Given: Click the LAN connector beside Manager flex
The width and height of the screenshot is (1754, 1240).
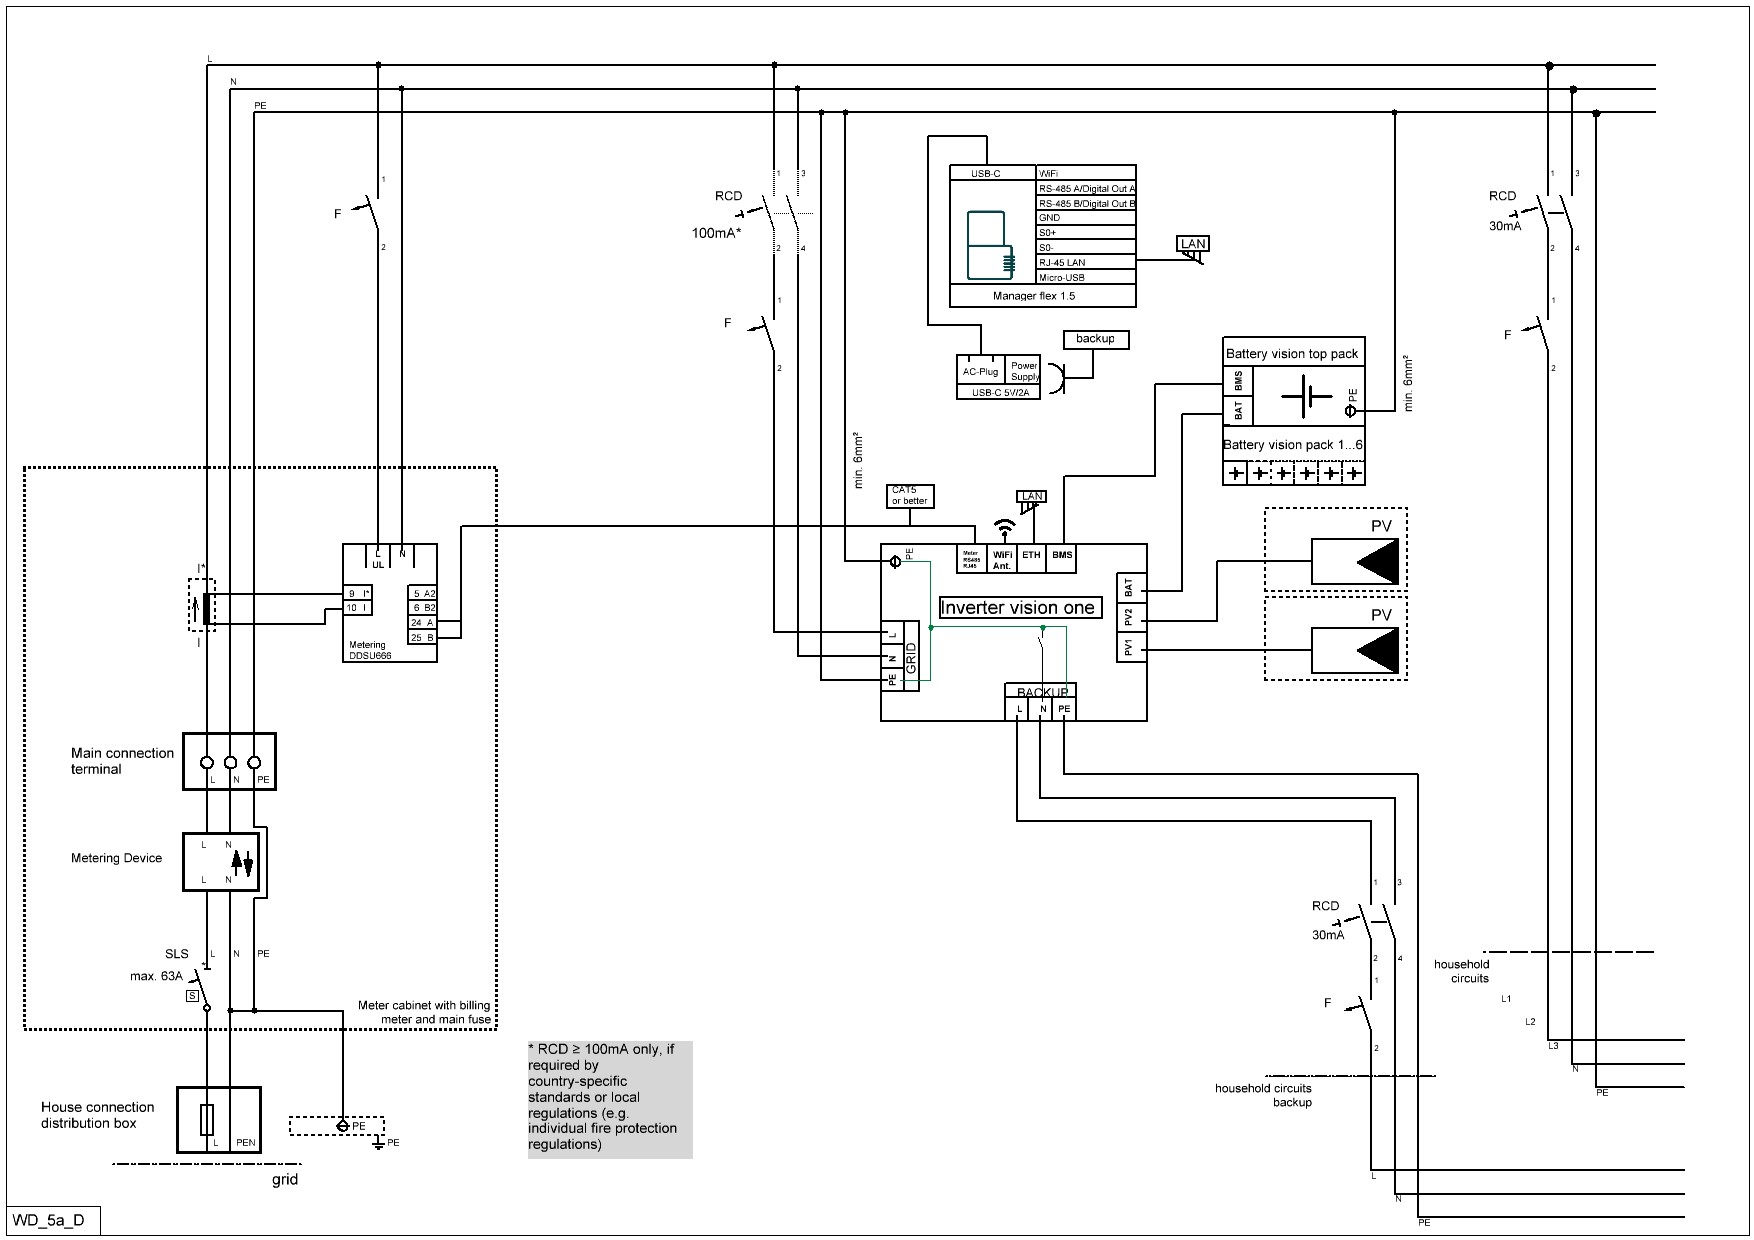Looking at the screenshot, I should point(1193,246).
